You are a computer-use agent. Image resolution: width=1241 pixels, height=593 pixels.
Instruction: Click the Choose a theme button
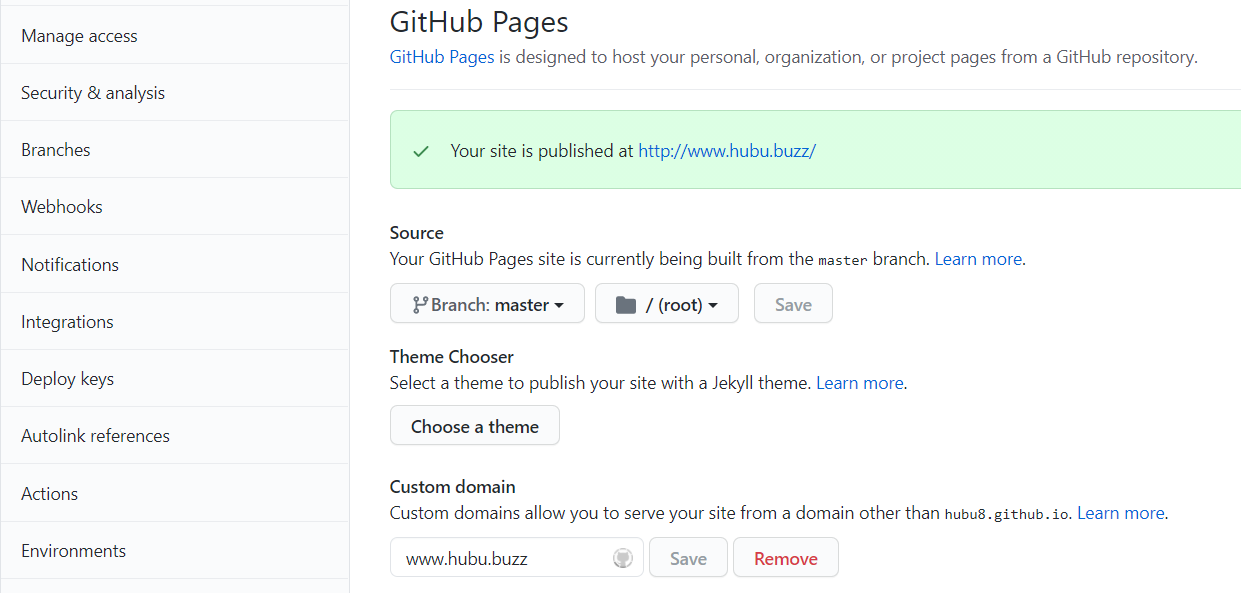click(475, 426)
